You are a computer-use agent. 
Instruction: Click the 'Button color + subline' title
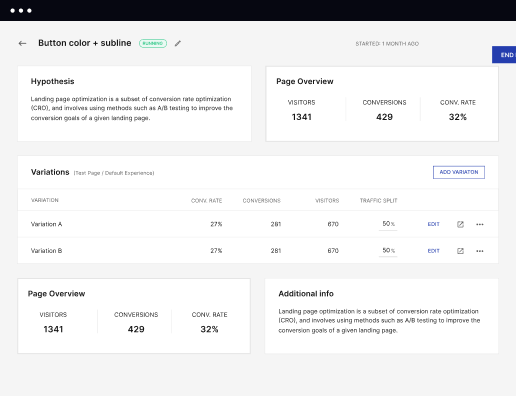pyautogui.click(x=85, y=43)
